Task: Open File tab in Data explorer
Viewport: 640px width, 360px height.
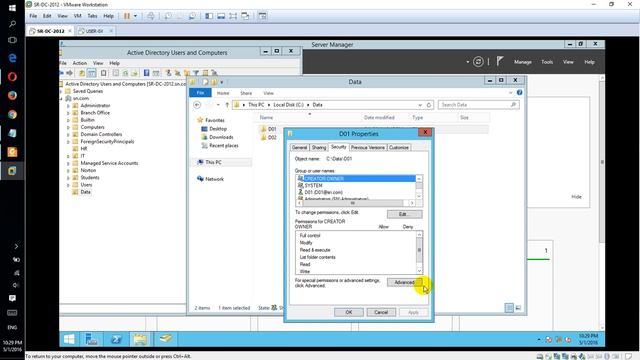Action: (x=200, y=93)
